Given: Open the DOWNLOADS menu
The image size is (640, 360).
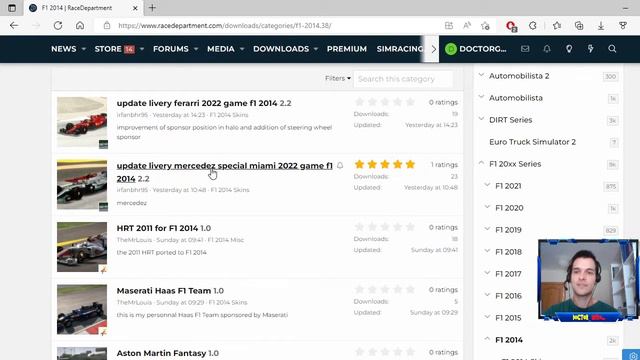Looking at the screenshot, I should click(x=281, y=49).
